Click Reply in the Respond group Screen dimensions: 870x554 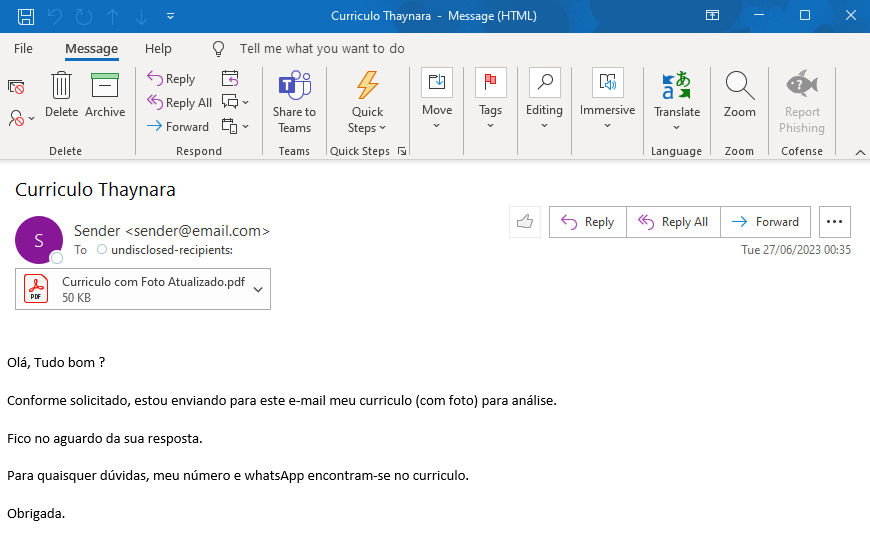pos(171,79)
